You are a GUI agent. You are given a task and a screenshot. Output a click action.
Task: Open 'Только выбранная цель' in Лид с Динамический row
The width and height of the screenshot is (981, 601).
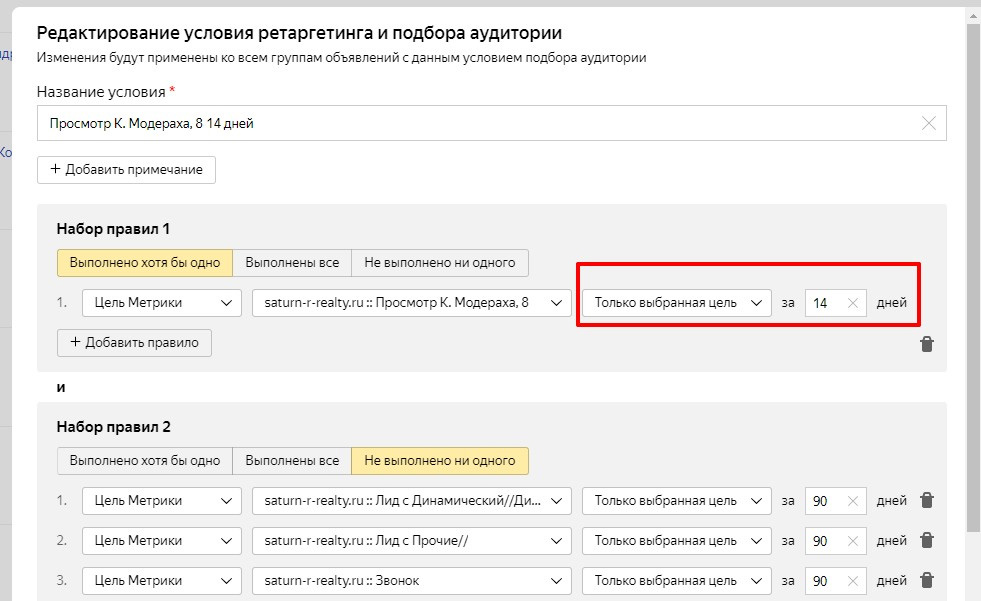pyautogui.click(x=676, y=501)
